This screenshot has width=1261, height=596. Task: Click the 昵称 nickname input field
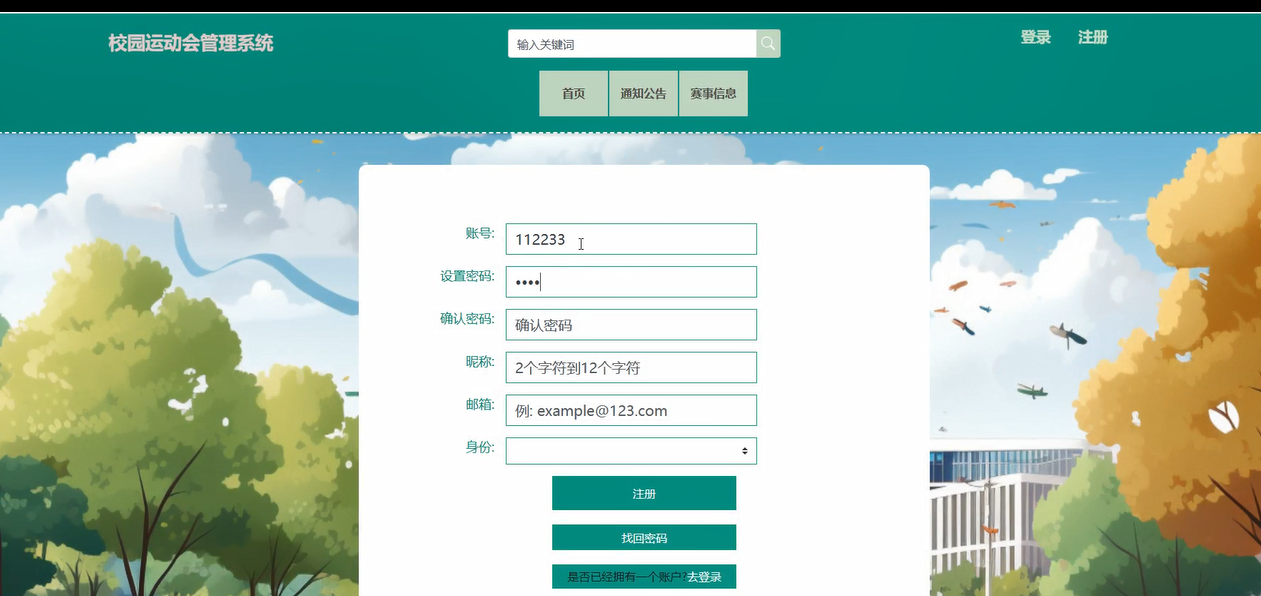pyautogui.click(x=631, y=367)
